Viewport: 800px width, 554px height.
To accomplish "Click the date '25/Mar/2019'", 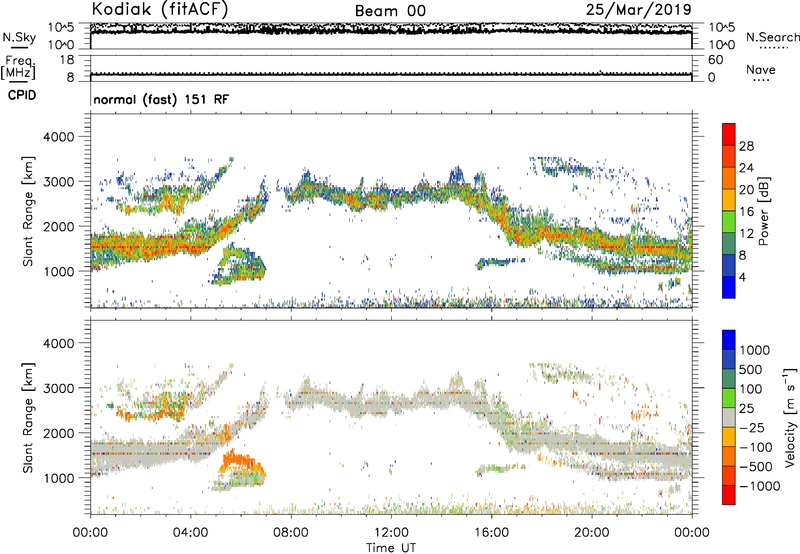I will (x=639, y=9).
